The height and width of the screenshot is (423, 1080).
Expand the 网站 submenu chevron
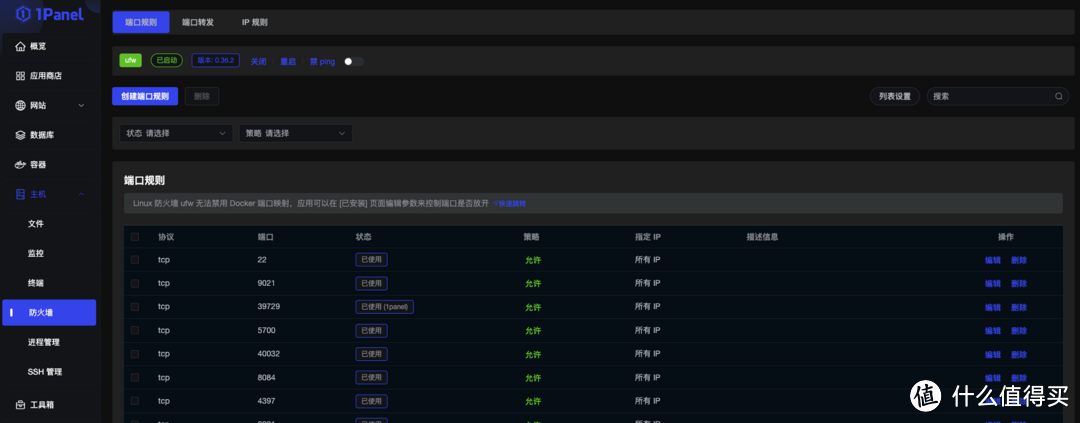(81, 105)
